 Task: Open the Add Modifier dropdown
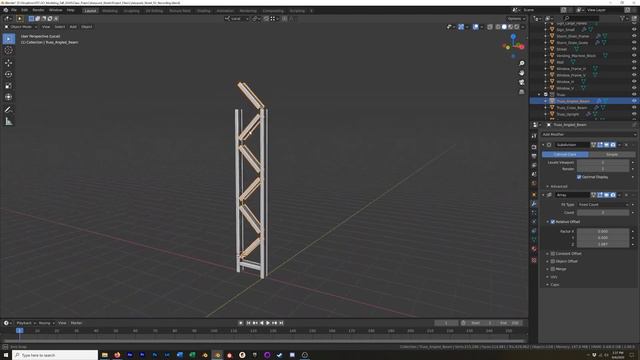coord(589,134)
